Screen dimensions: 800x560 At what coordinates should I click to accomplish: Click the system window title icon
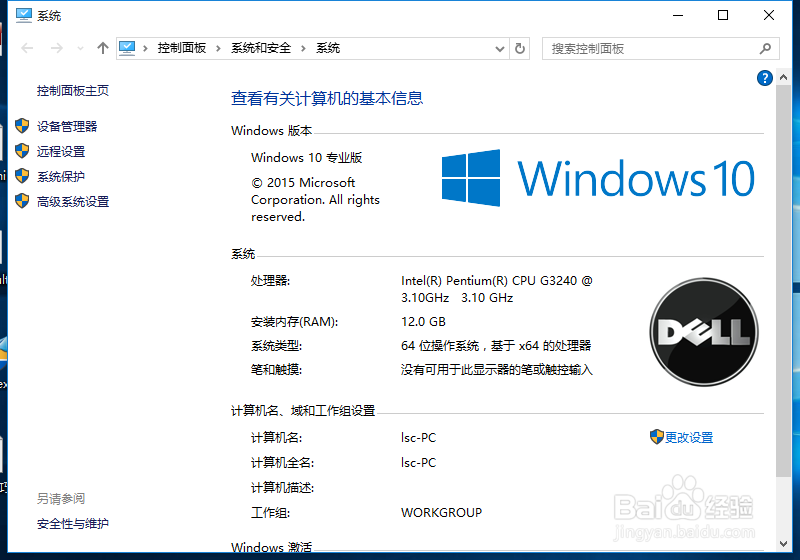point(23,15)
